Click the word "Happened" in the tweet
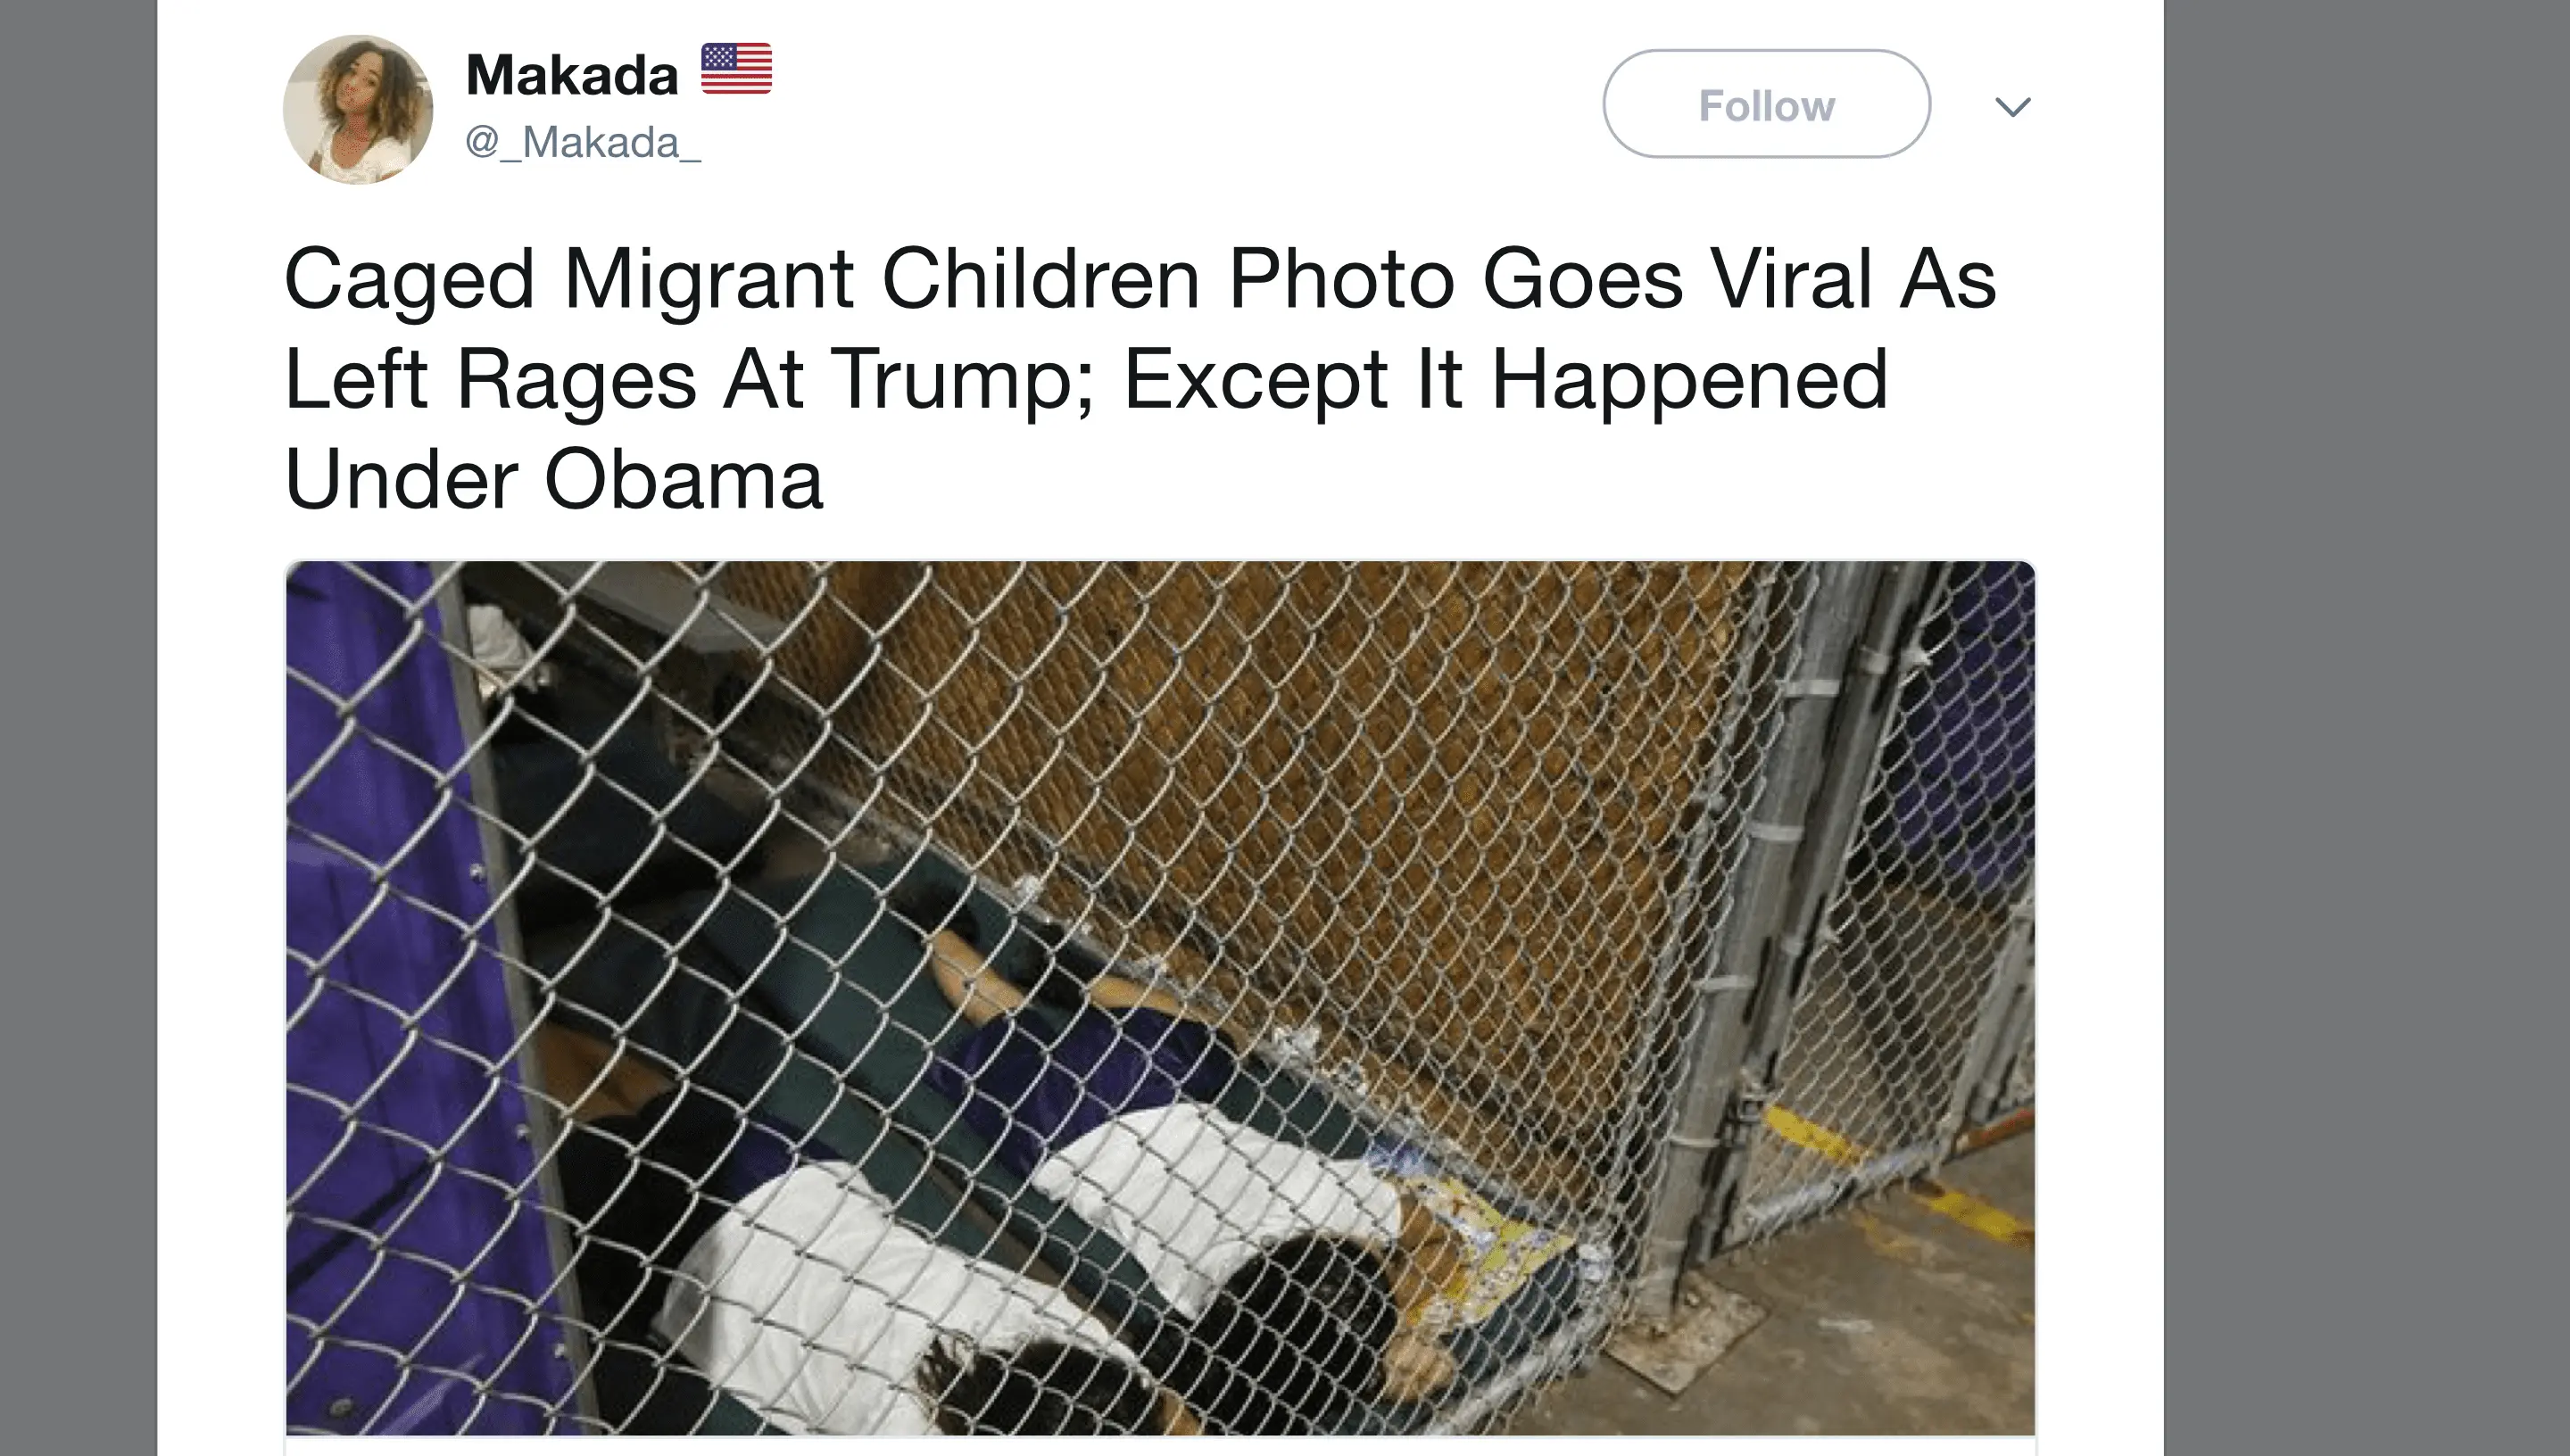The height and width of the screenshot is (1456, 2570). (1689, 381)
